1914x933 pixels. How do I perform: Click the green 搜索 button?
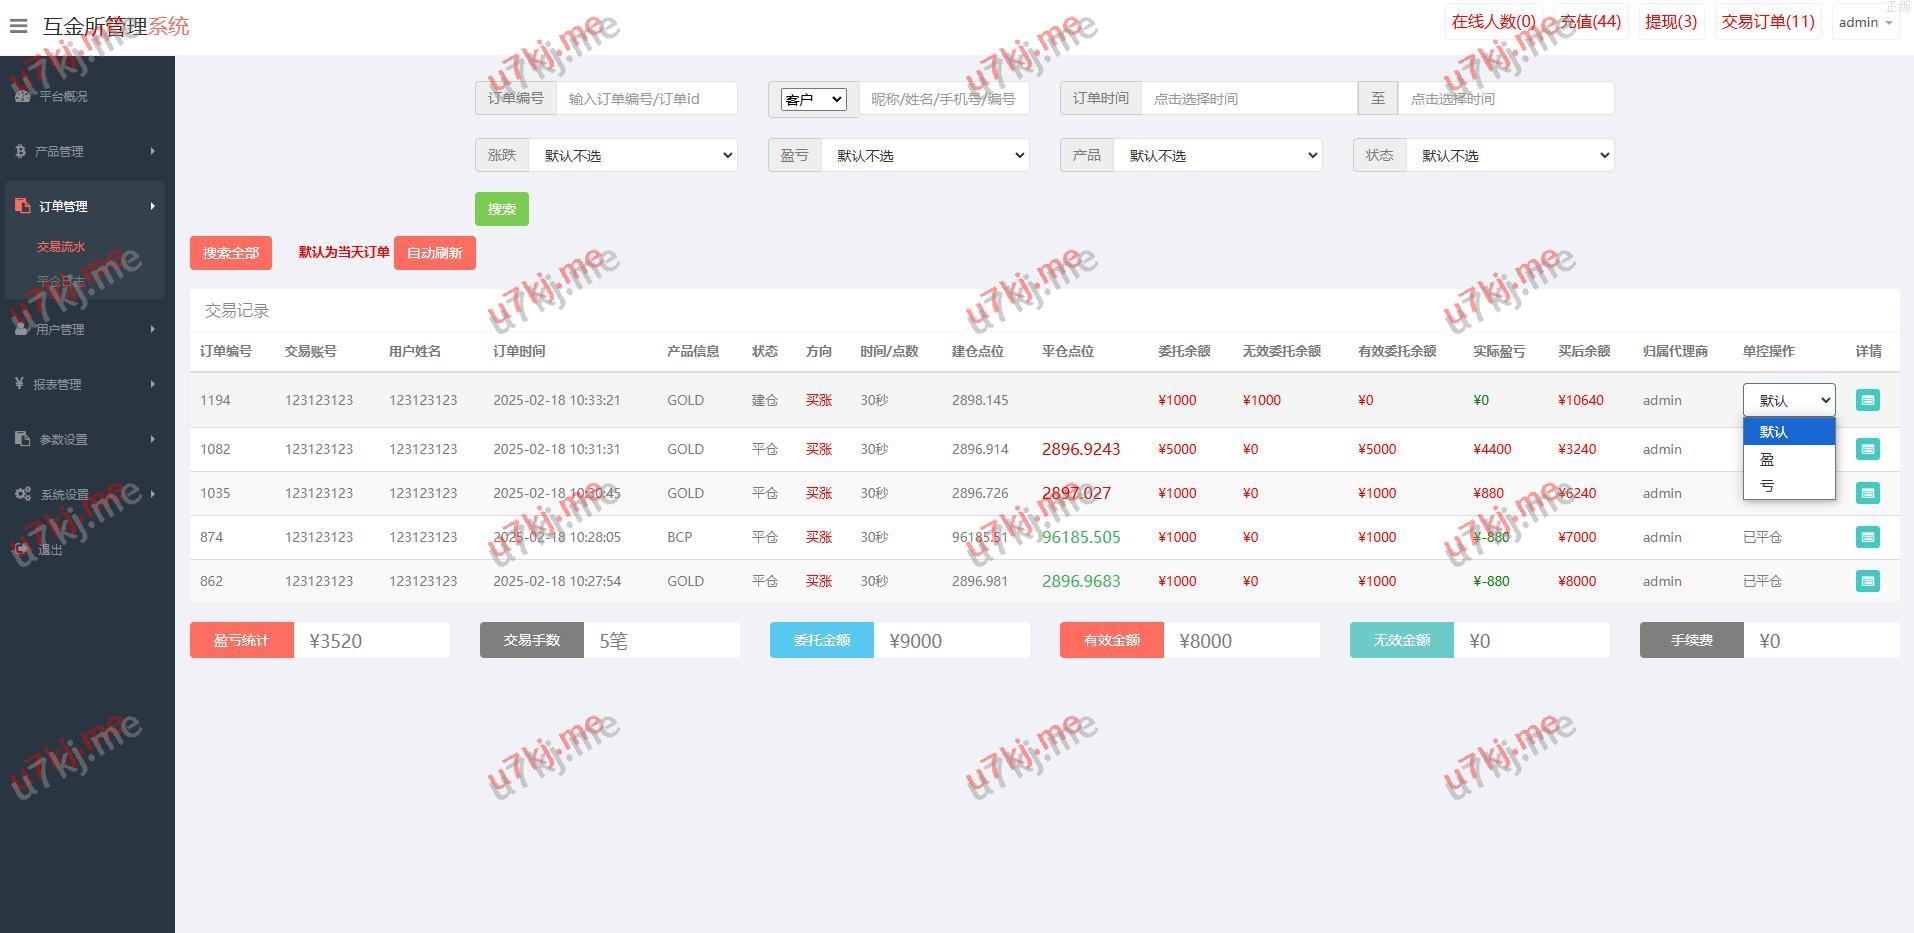point(501,209)
